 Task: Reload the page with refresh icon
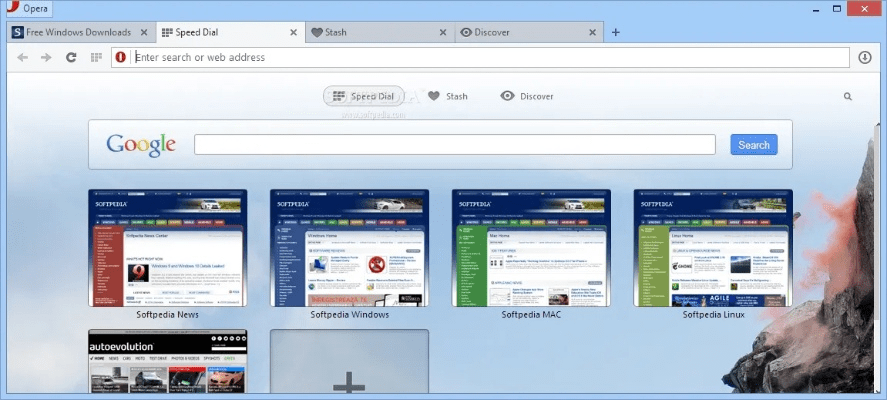tap(71, 57)
